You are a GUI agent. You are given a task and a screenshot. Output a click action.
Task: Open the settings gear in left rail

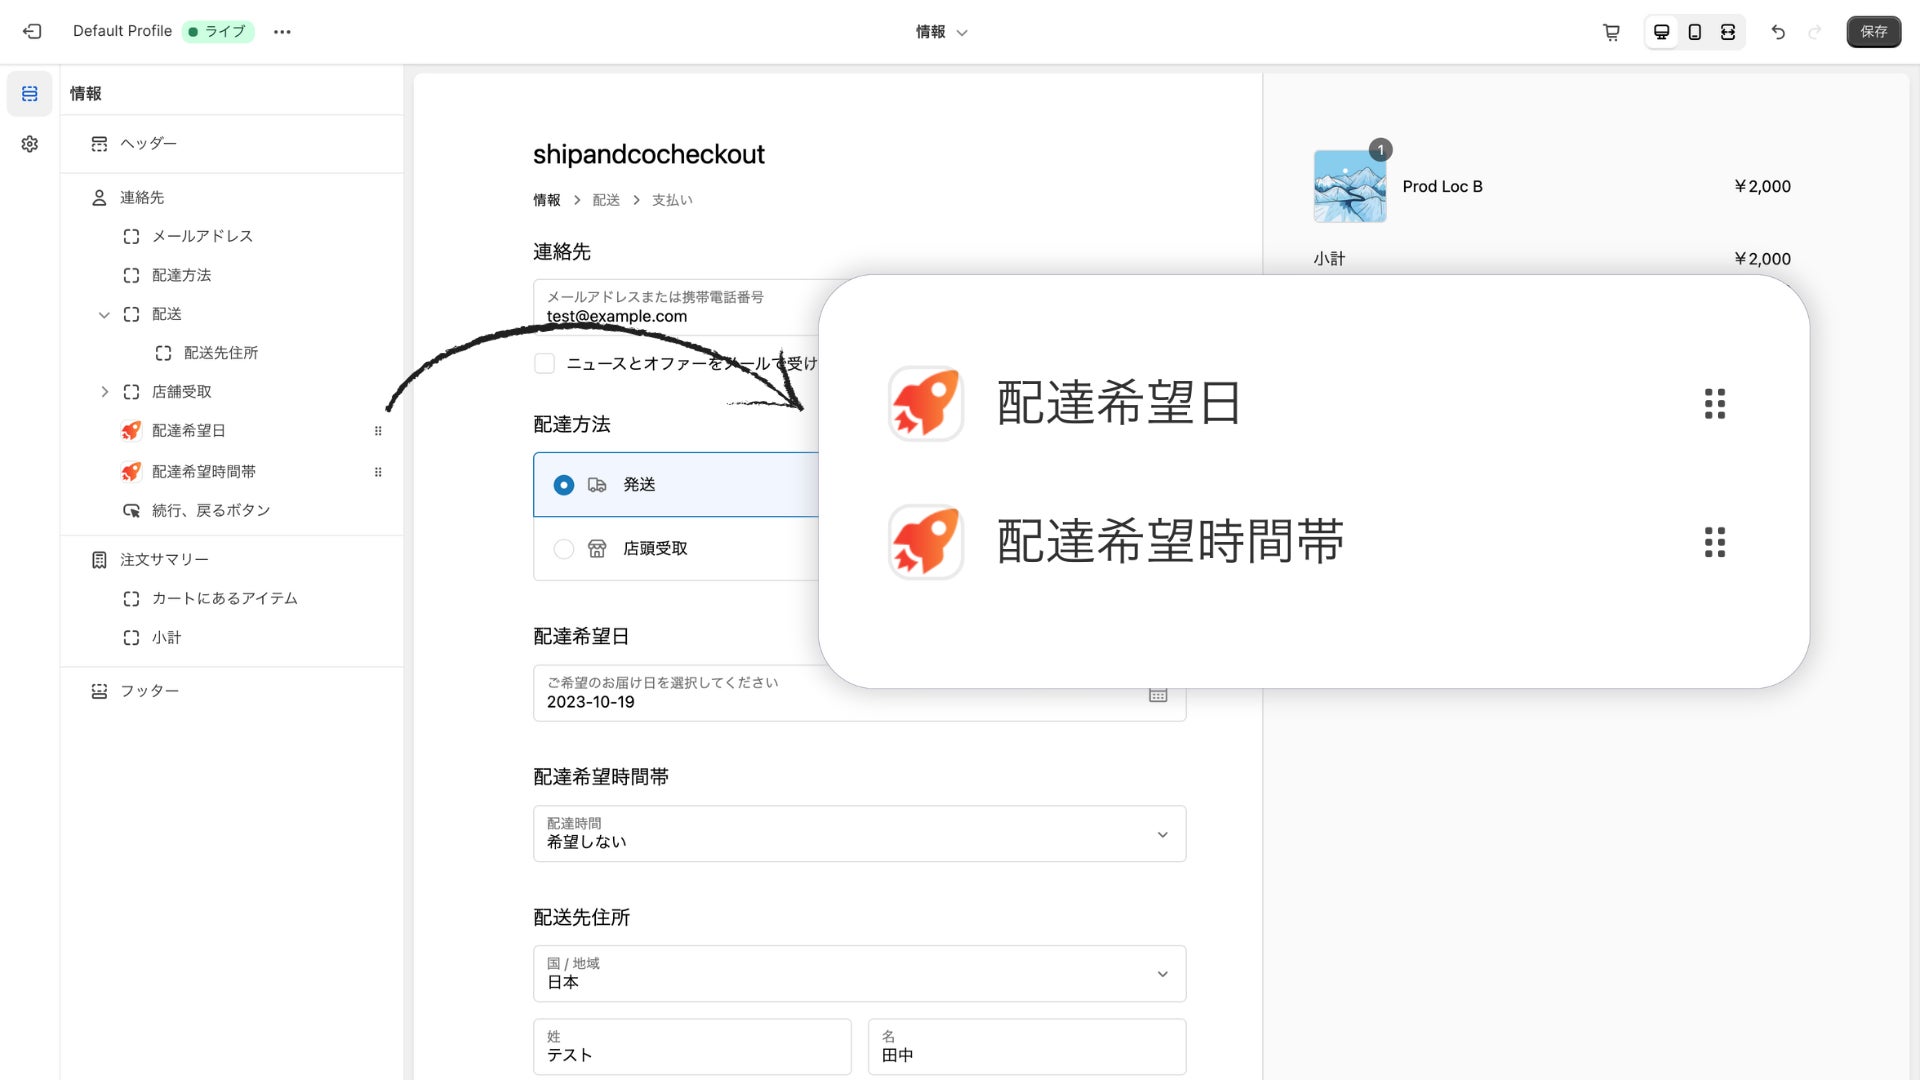30,144
